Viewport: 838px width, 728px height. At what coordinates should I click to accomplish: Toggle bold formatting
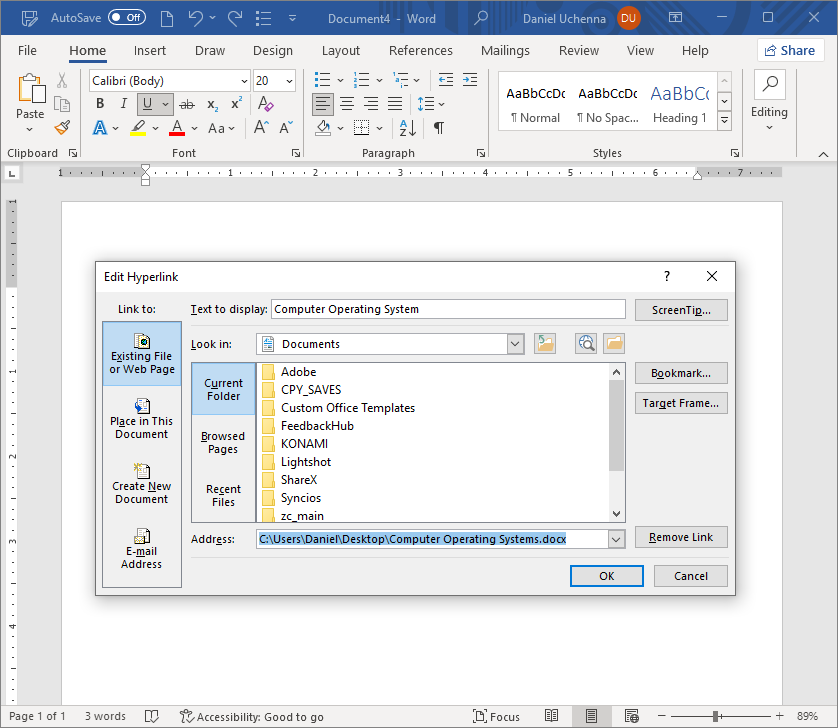coord(99,103)
